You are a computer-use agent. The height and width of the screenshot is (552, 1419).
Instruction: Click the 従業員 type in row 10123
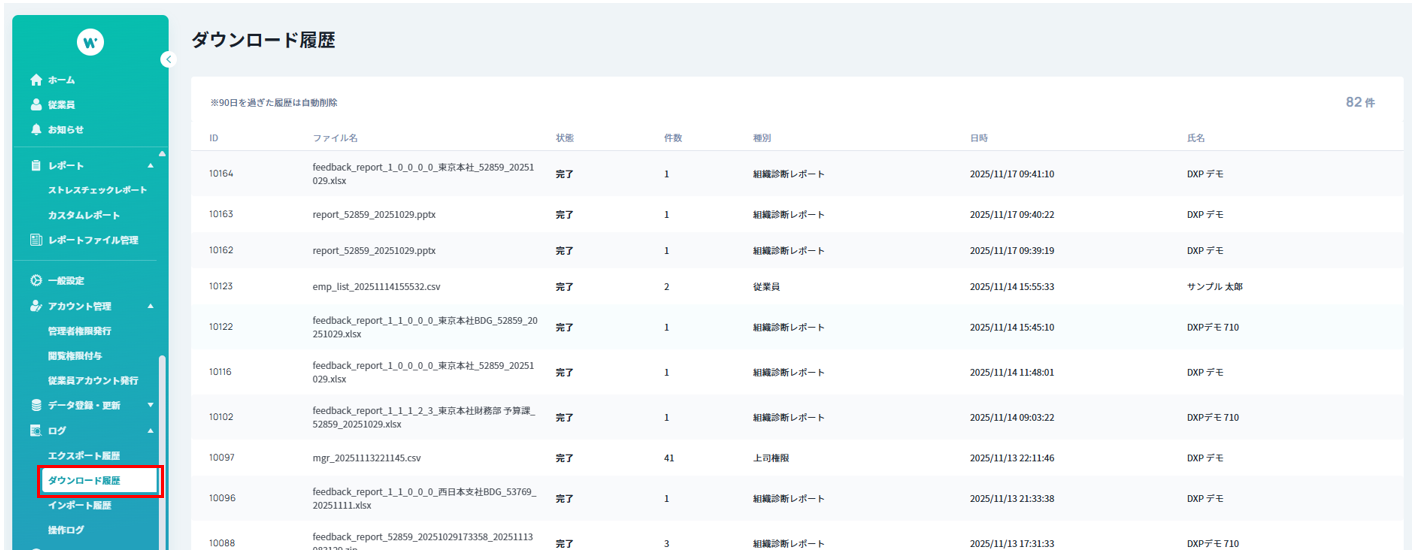click(x=767, y=287)
